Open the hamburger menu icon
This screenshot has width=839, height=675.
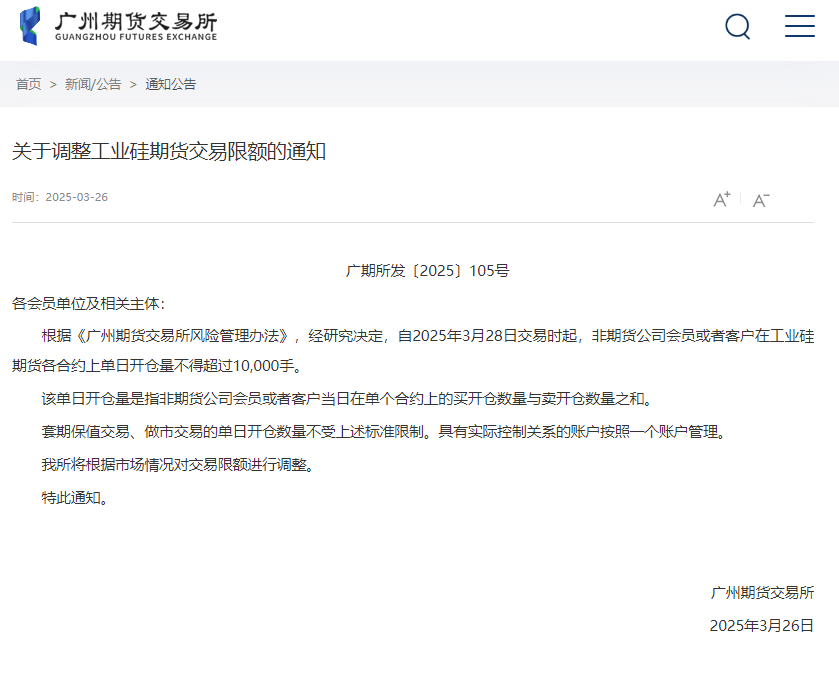799,26
